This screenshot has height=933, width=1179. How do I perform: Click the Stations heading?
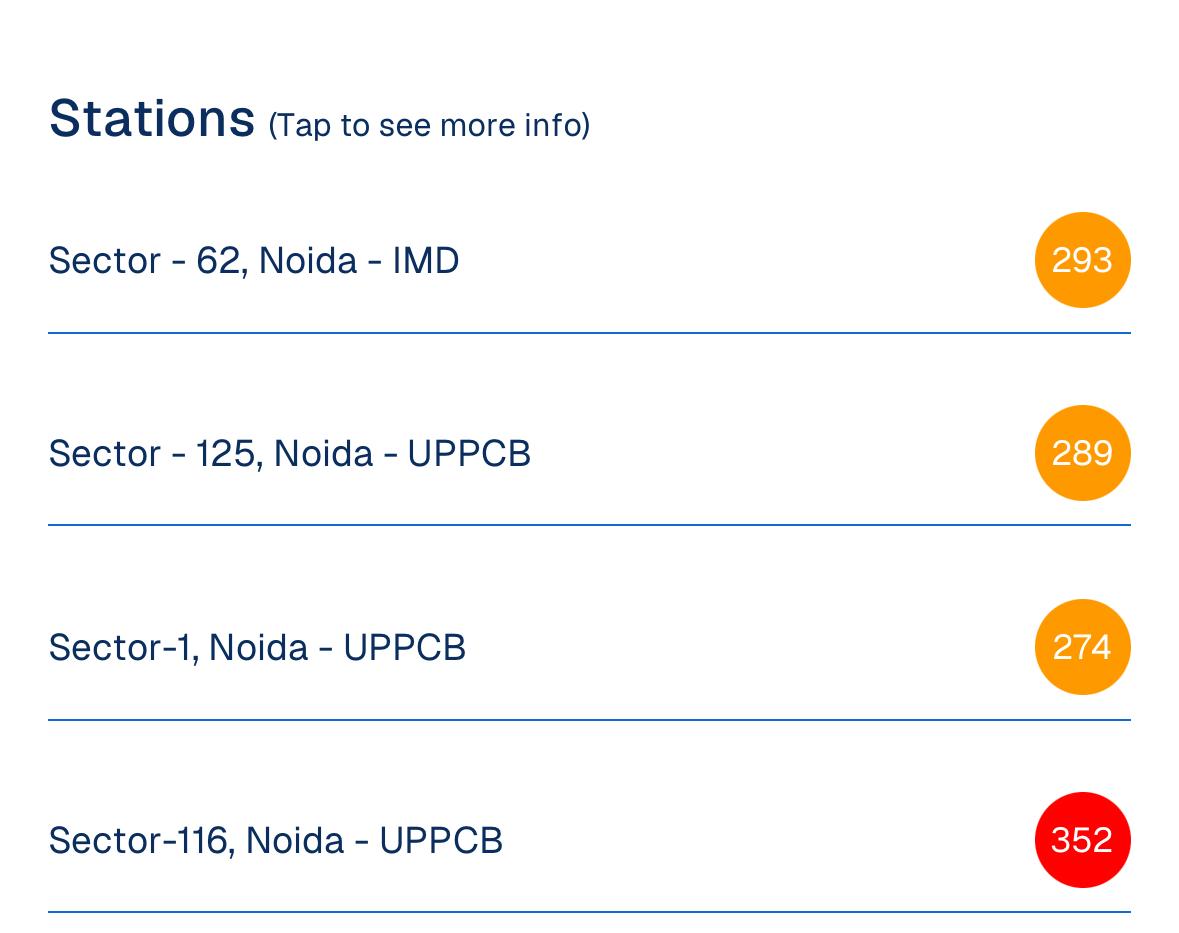pyautogui.click(x=152, y=118)
